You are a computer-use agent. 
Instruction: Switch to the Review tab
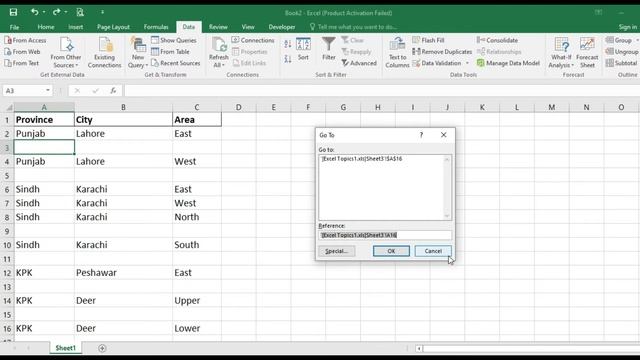(218, 27)
